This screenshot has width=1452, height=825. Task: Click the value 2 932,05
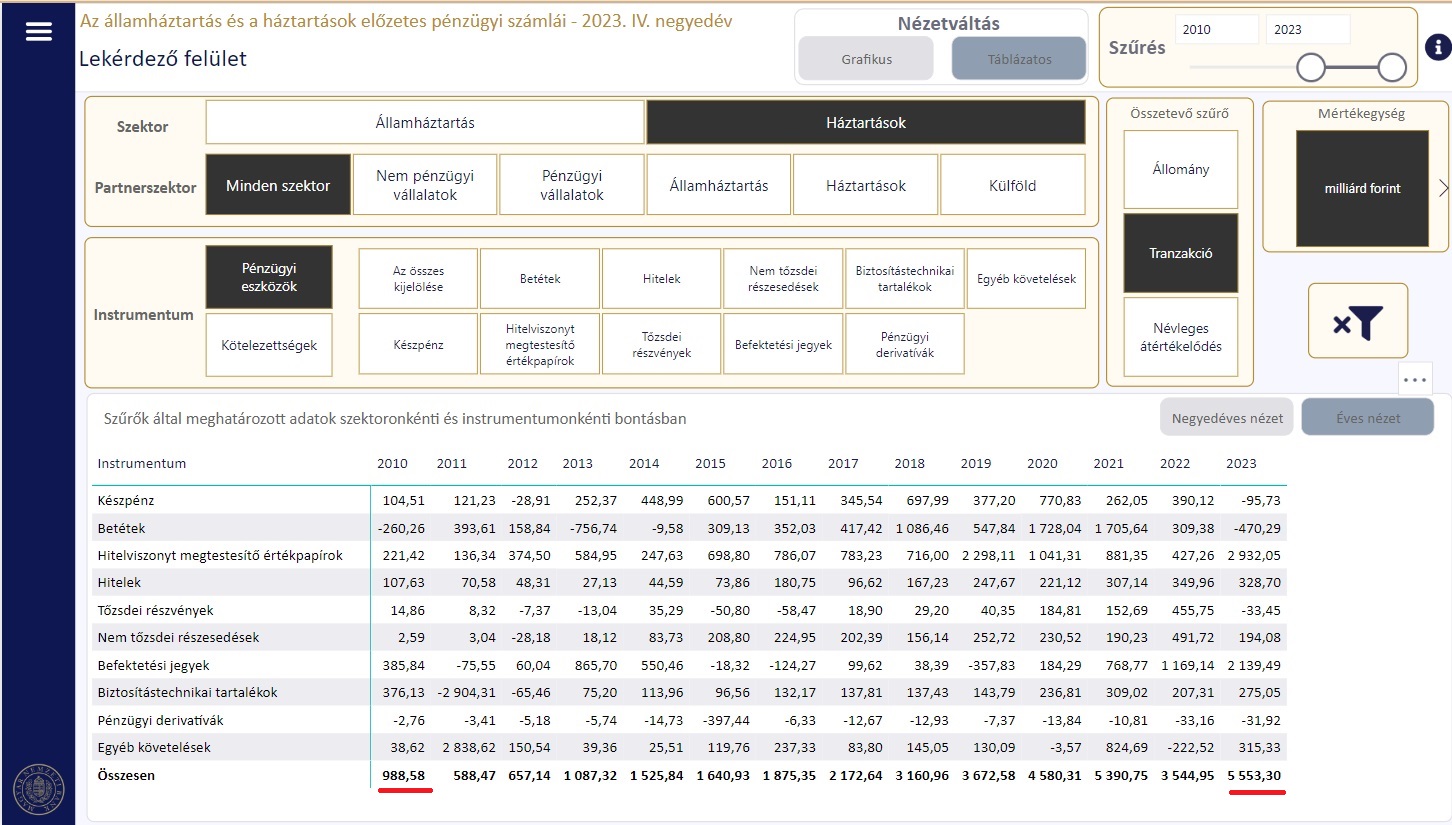[1255, 555]
